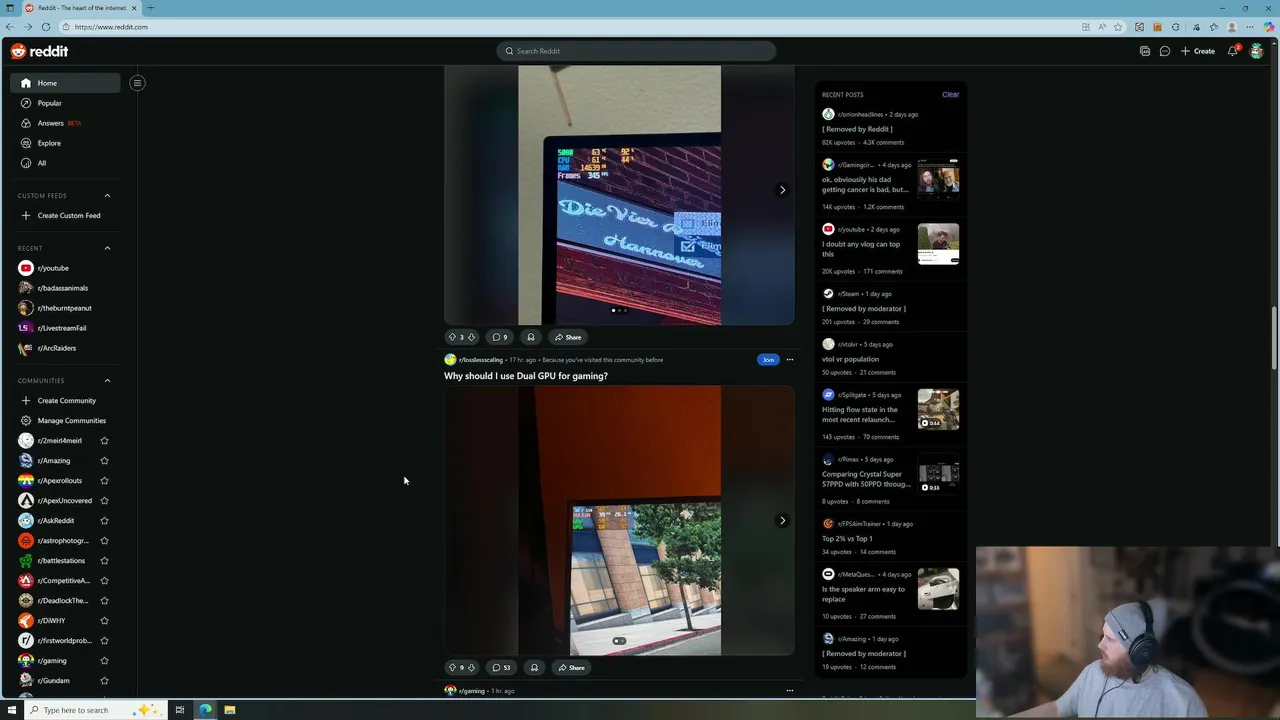Clear the Recent Posts list
This screenshot has width=1280, height=720.
[950, 95]
